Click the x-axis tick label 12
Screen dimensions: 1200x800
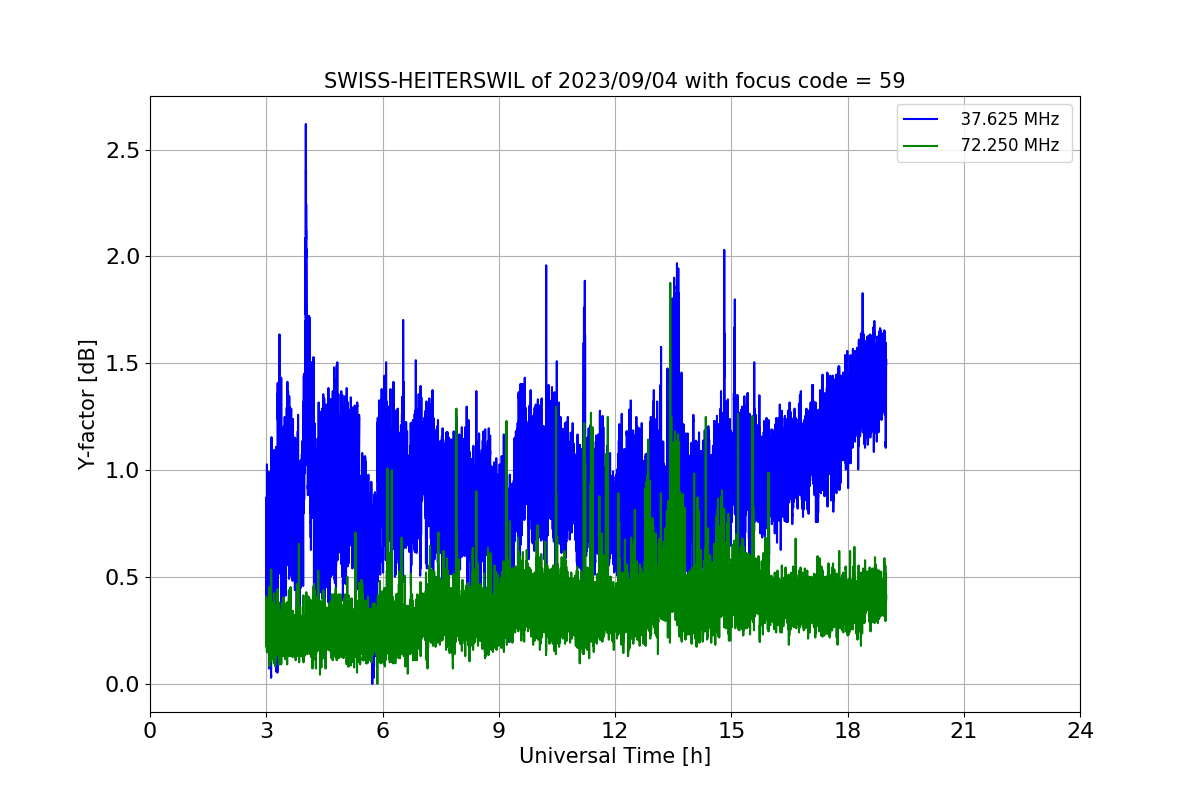[x=615, y=731]
